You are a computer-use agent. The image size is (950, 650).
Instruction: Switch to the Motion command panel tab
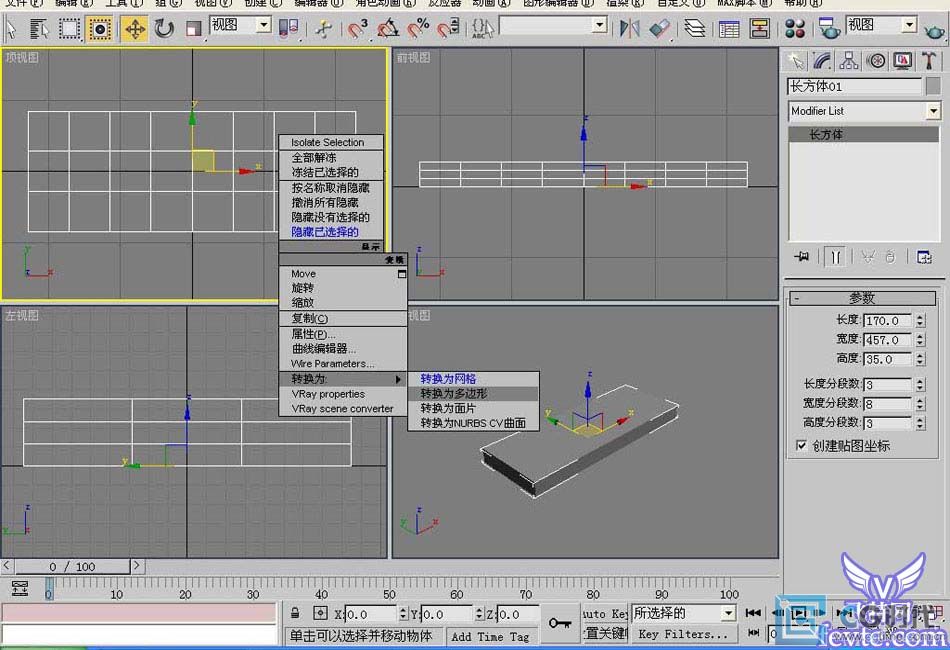pos(875,61)
